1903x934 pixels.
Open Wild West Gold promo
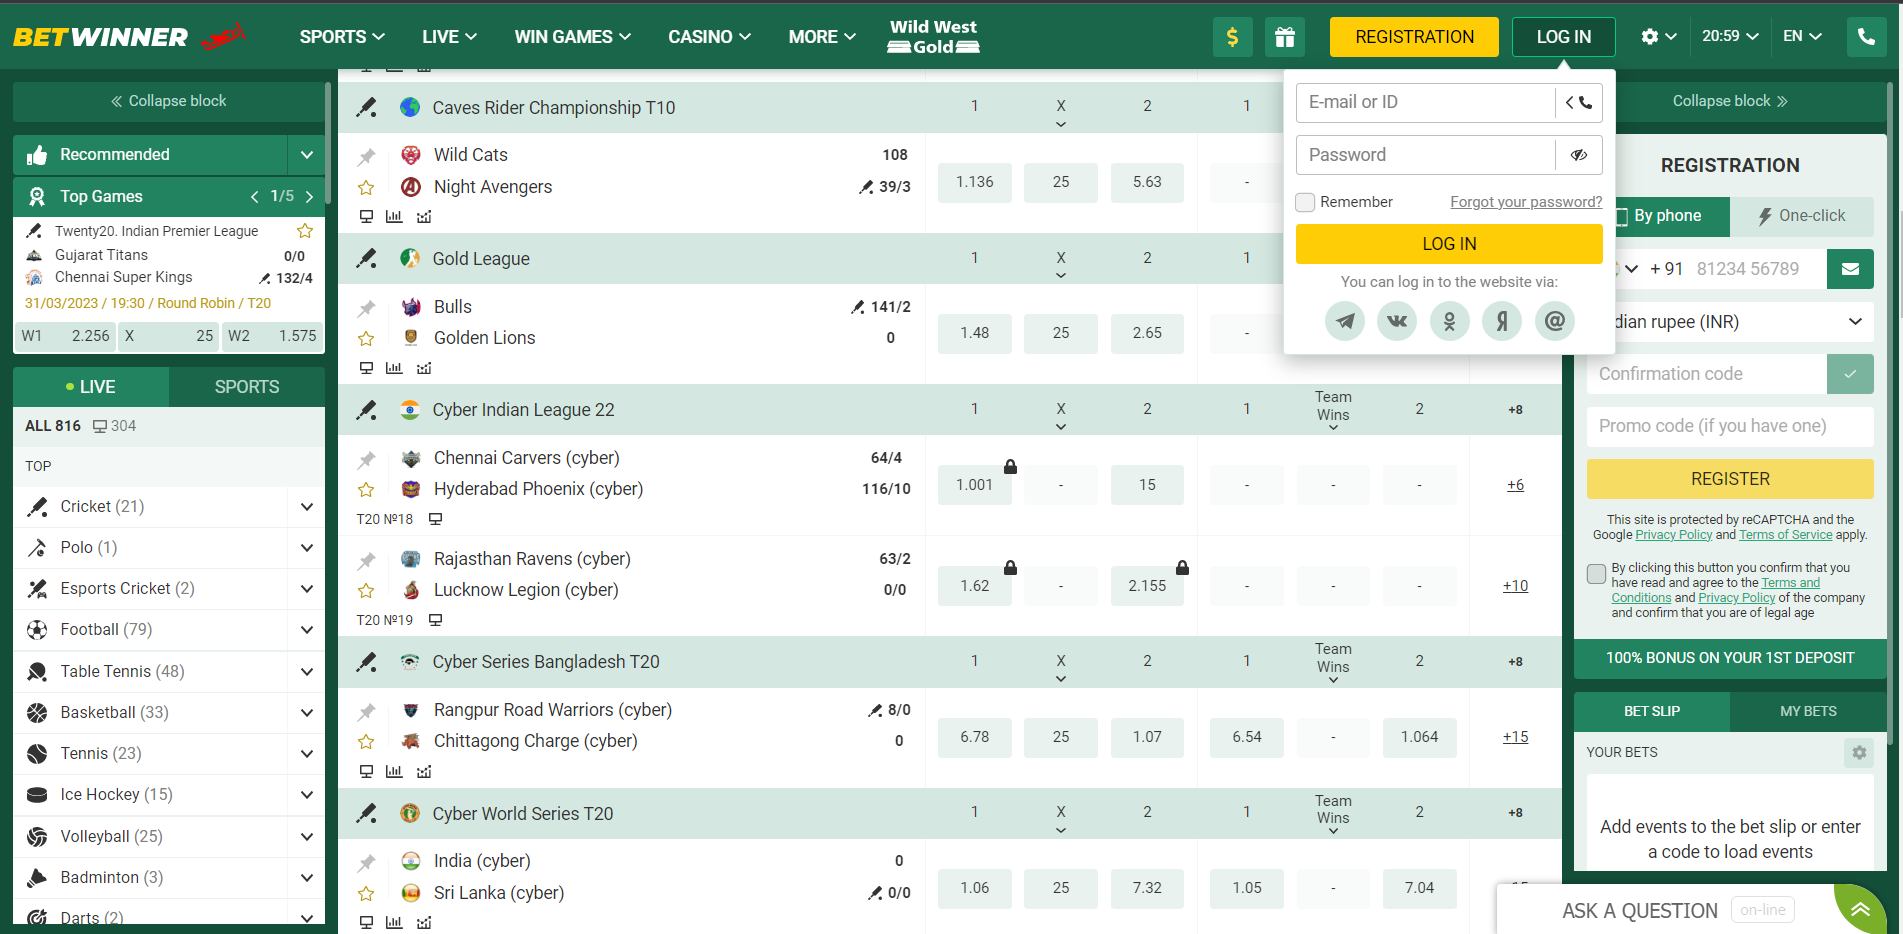pyautogui.click(x=933, y=37)
